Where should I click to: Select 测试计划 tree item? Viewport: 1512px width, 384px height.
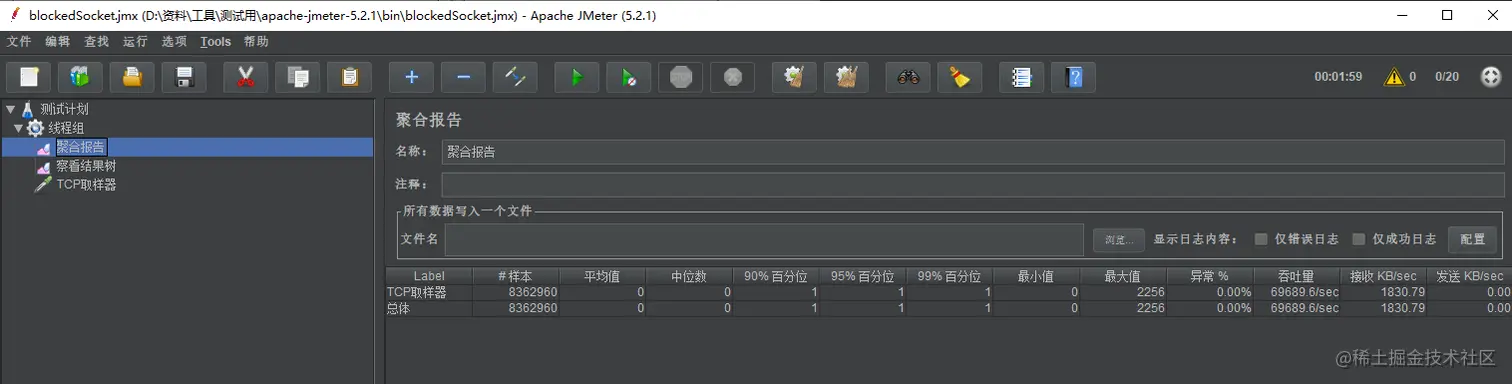[x=65, y=109]
